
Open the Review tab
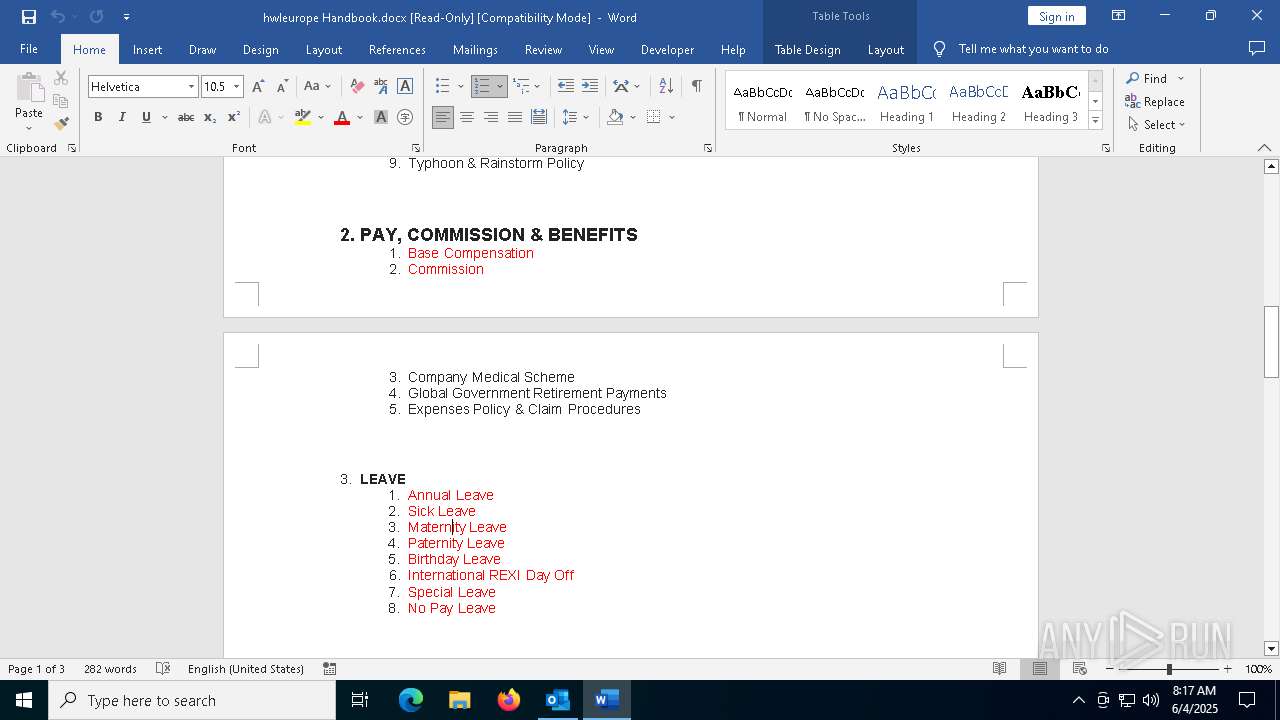click(543, 49)
